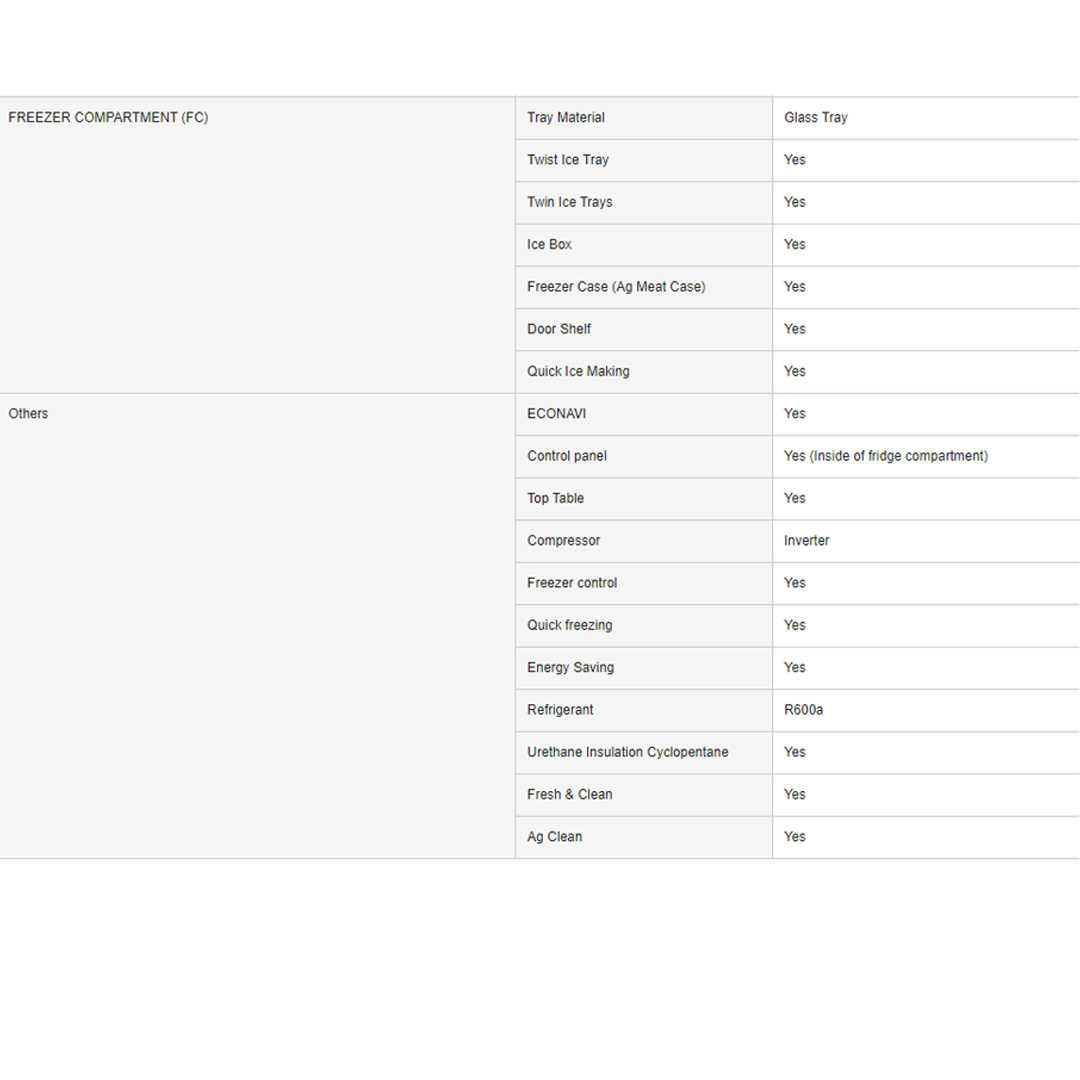Select the Tray Material label cell
The image size is (1080, 1080).
tap(566, 118)
